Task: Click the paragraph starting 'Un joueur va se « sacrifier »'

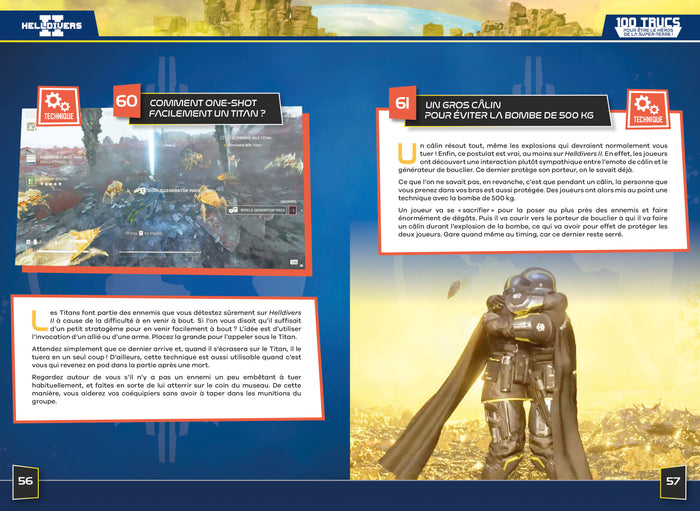Action: point(533,222)
